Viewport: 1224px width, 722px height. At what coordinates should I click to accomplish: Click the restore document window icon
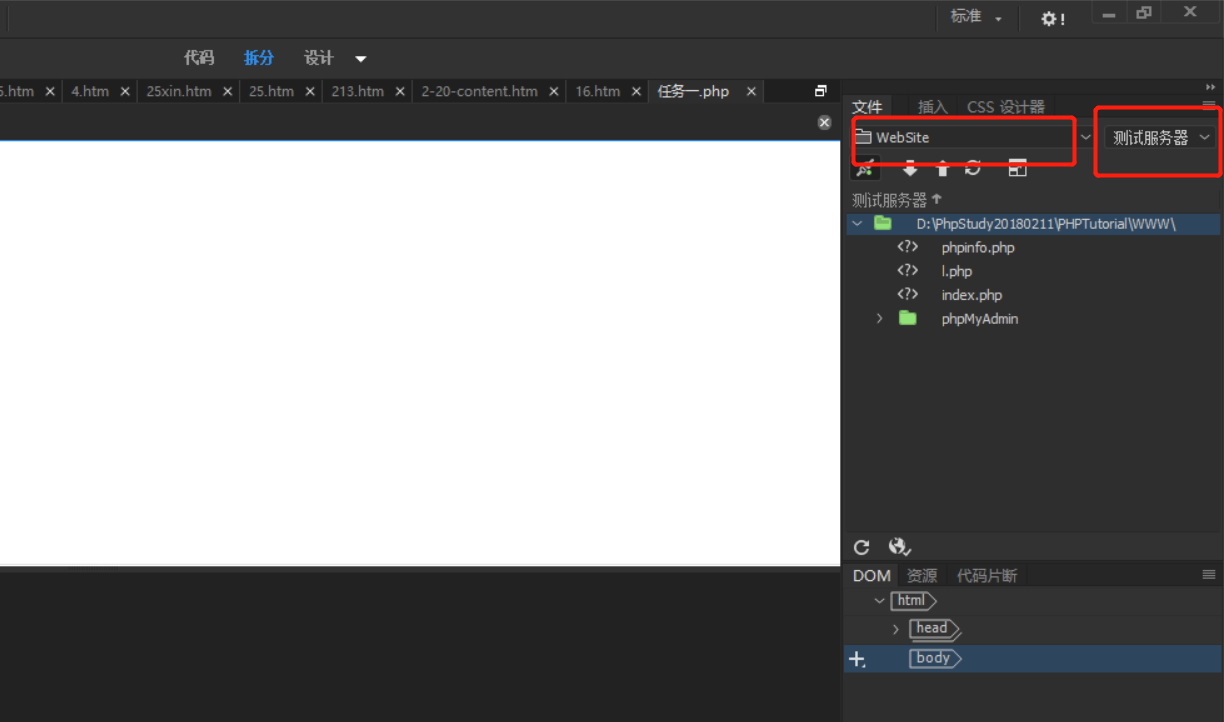pyautogui.click(x=821, y=91)
